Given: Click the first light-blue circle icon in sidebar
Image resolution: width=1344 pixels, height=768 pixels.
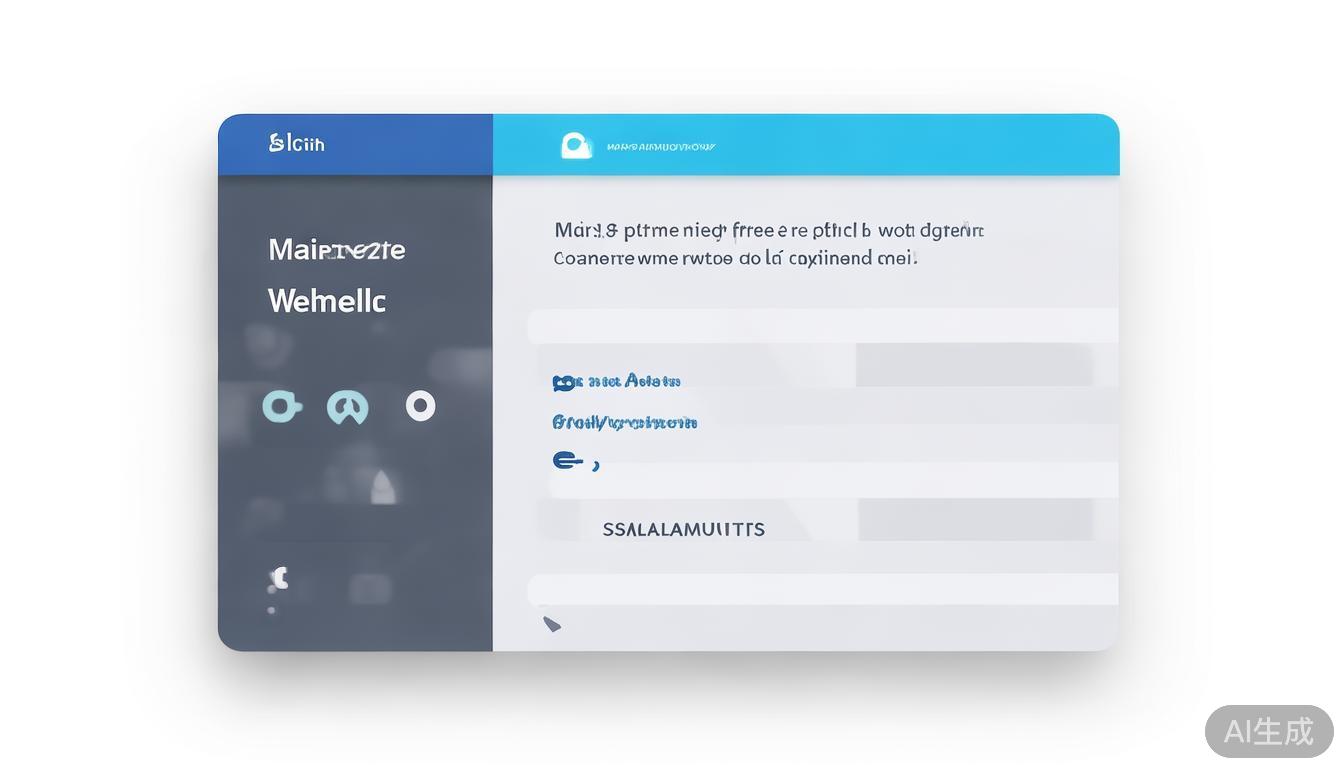Looking at the screenshot, I should tap(281, 406).
